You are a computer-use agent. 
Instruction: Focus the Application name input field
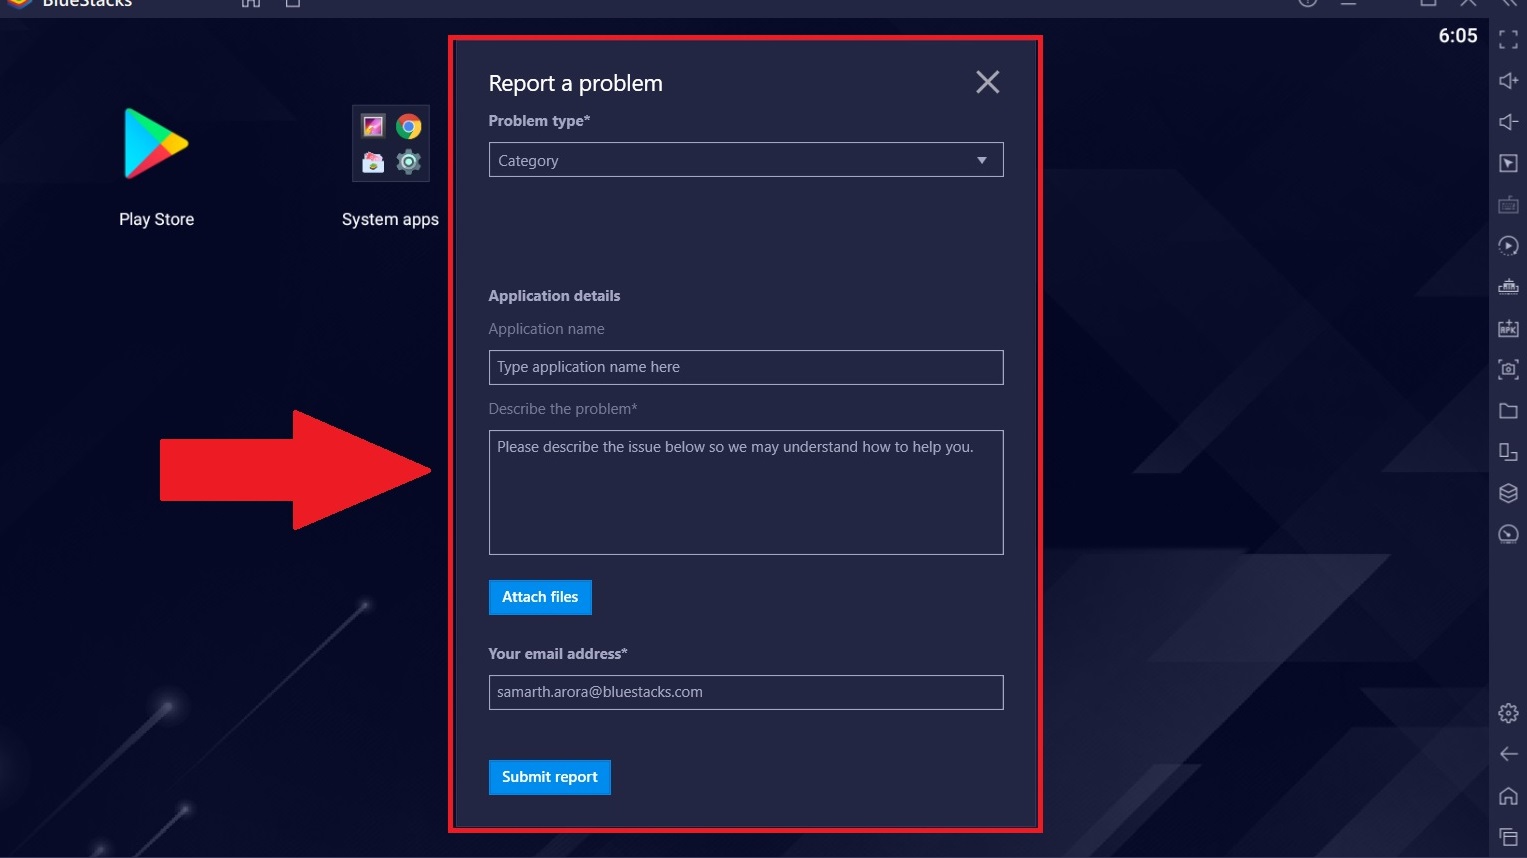[x=746, y=367]
